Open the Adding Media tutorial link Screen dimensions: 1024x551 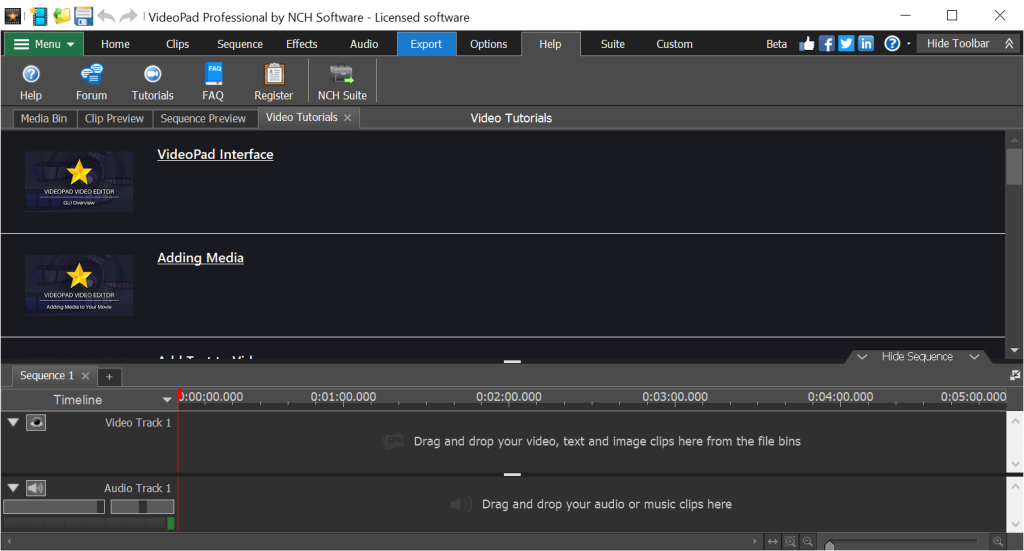click(200, 258)
